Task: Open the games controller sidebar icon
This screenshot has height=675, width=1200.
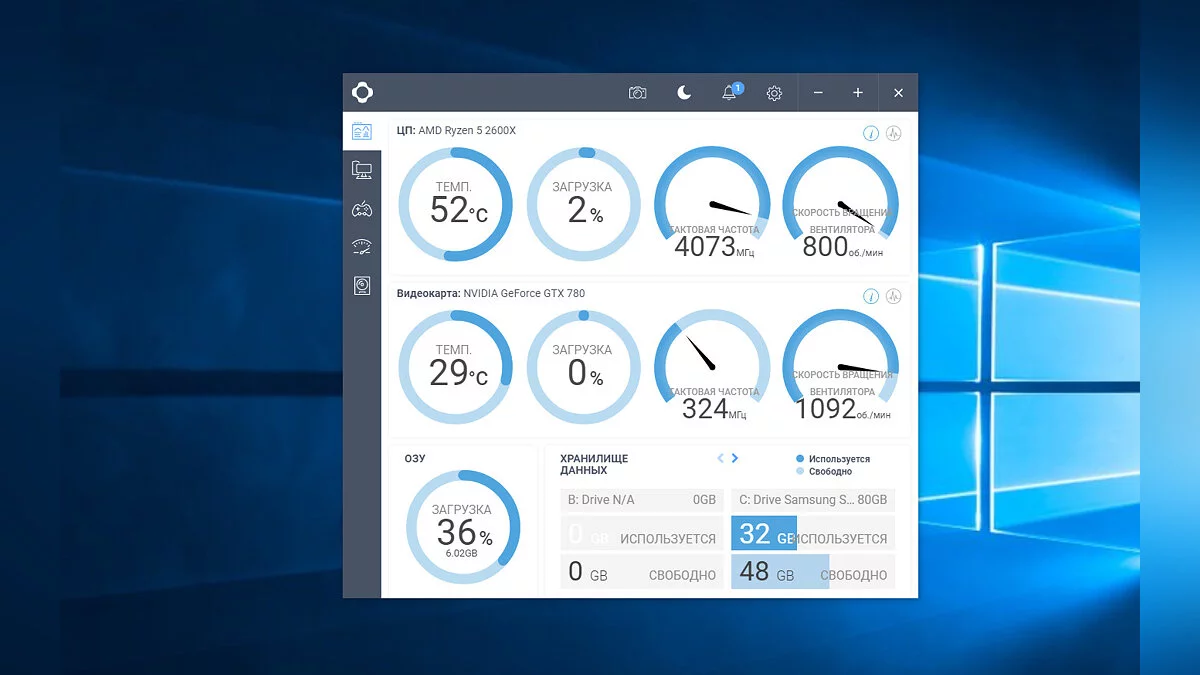Action: click(x=362, y=209)
